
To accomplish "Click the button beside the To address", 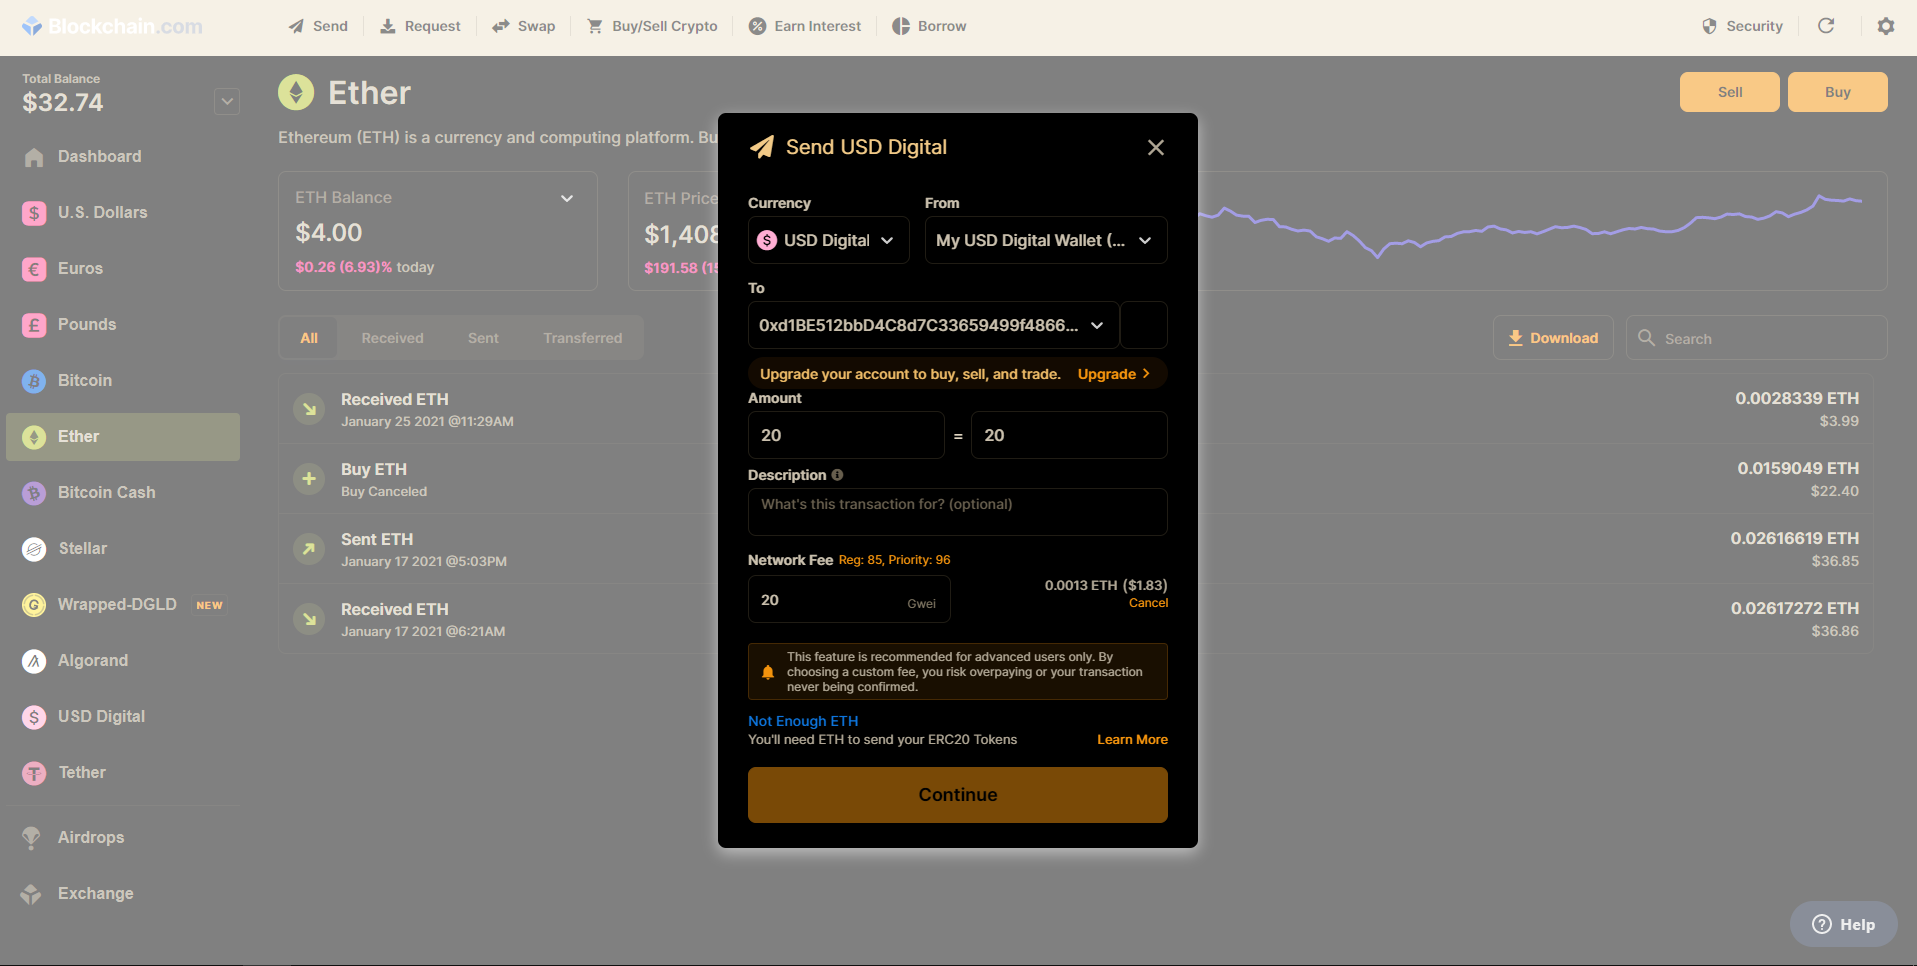I will (1144, 325).
